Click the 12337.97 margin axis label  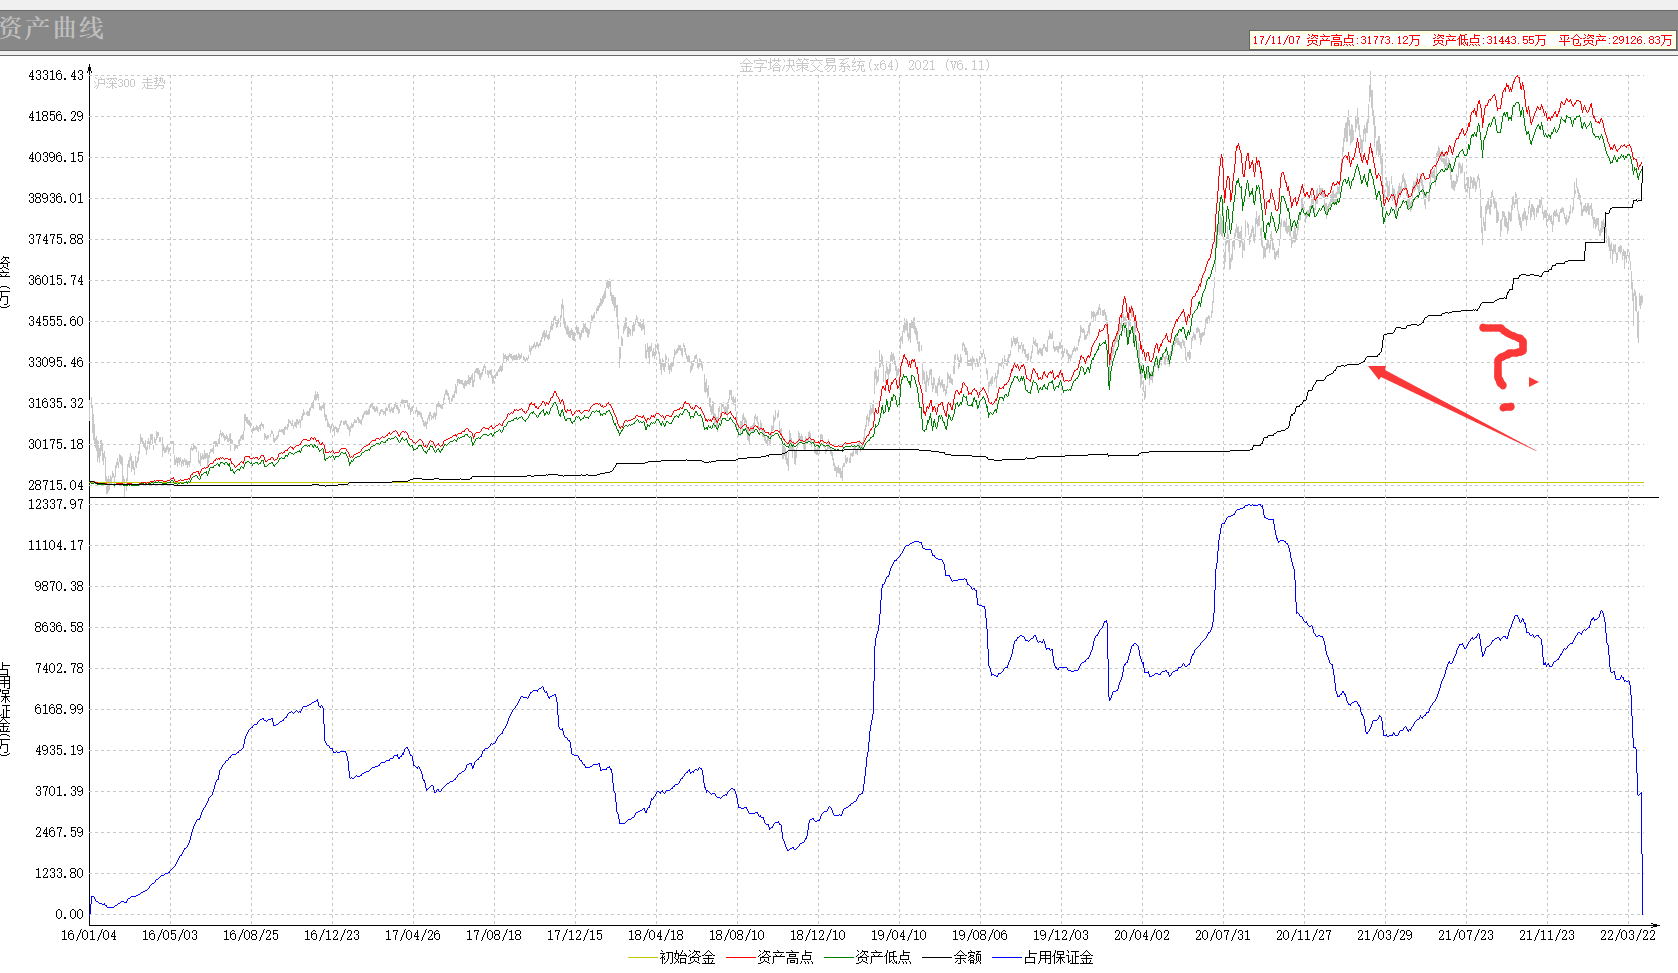coord(56,504)
